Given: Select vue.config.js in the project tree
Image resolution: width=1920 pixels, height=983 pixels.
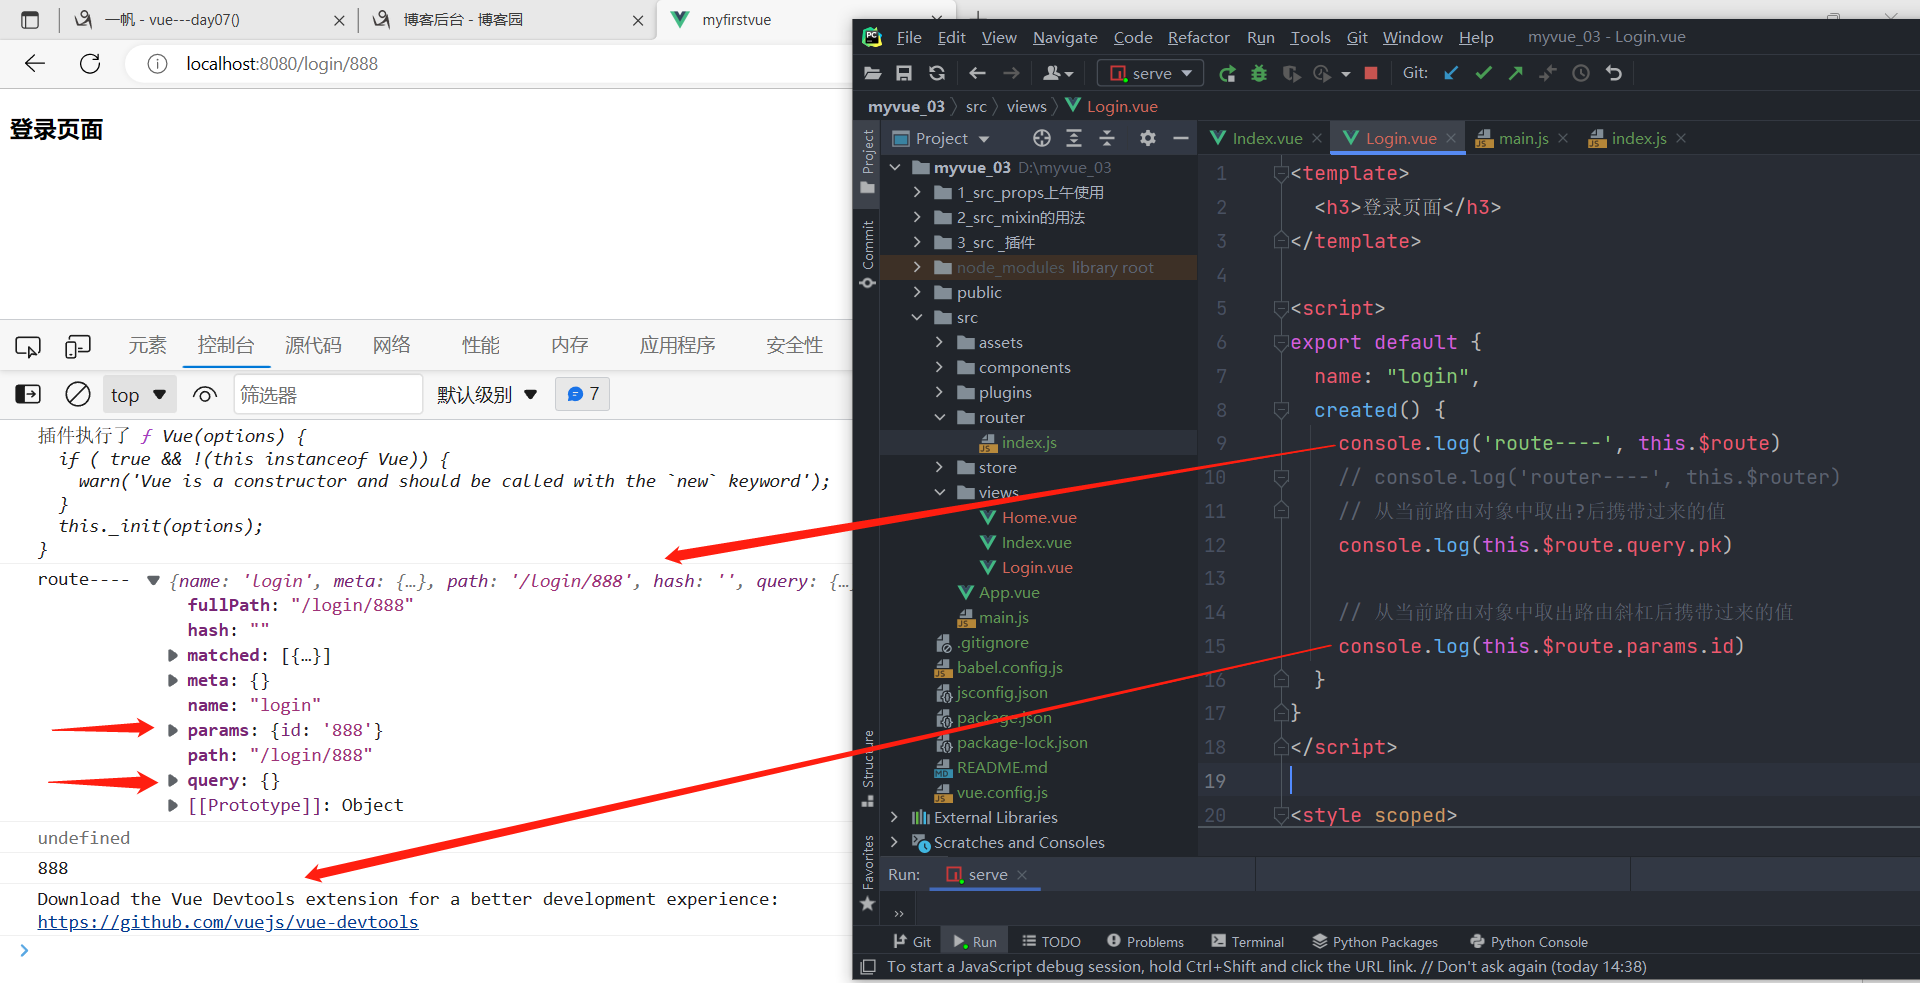Looking at the screenshot, I should [x=1002, y=792].
